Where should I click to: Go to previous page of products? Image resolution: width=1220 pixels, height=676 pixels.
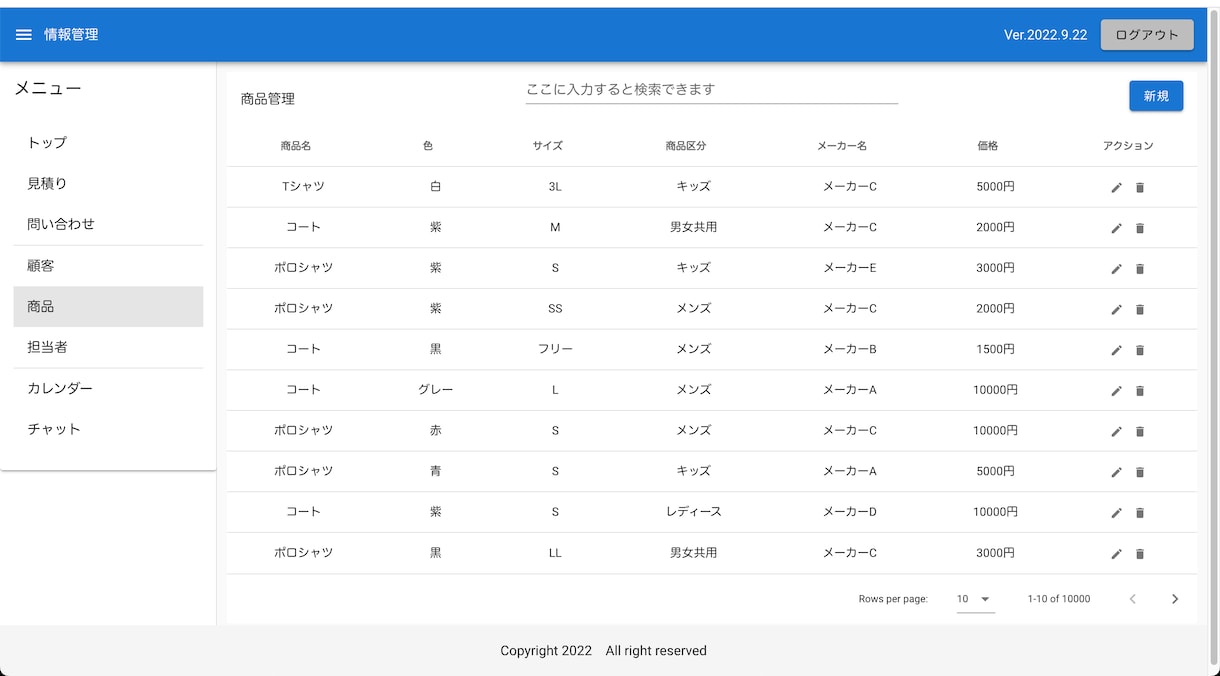tap(1133, 599)
